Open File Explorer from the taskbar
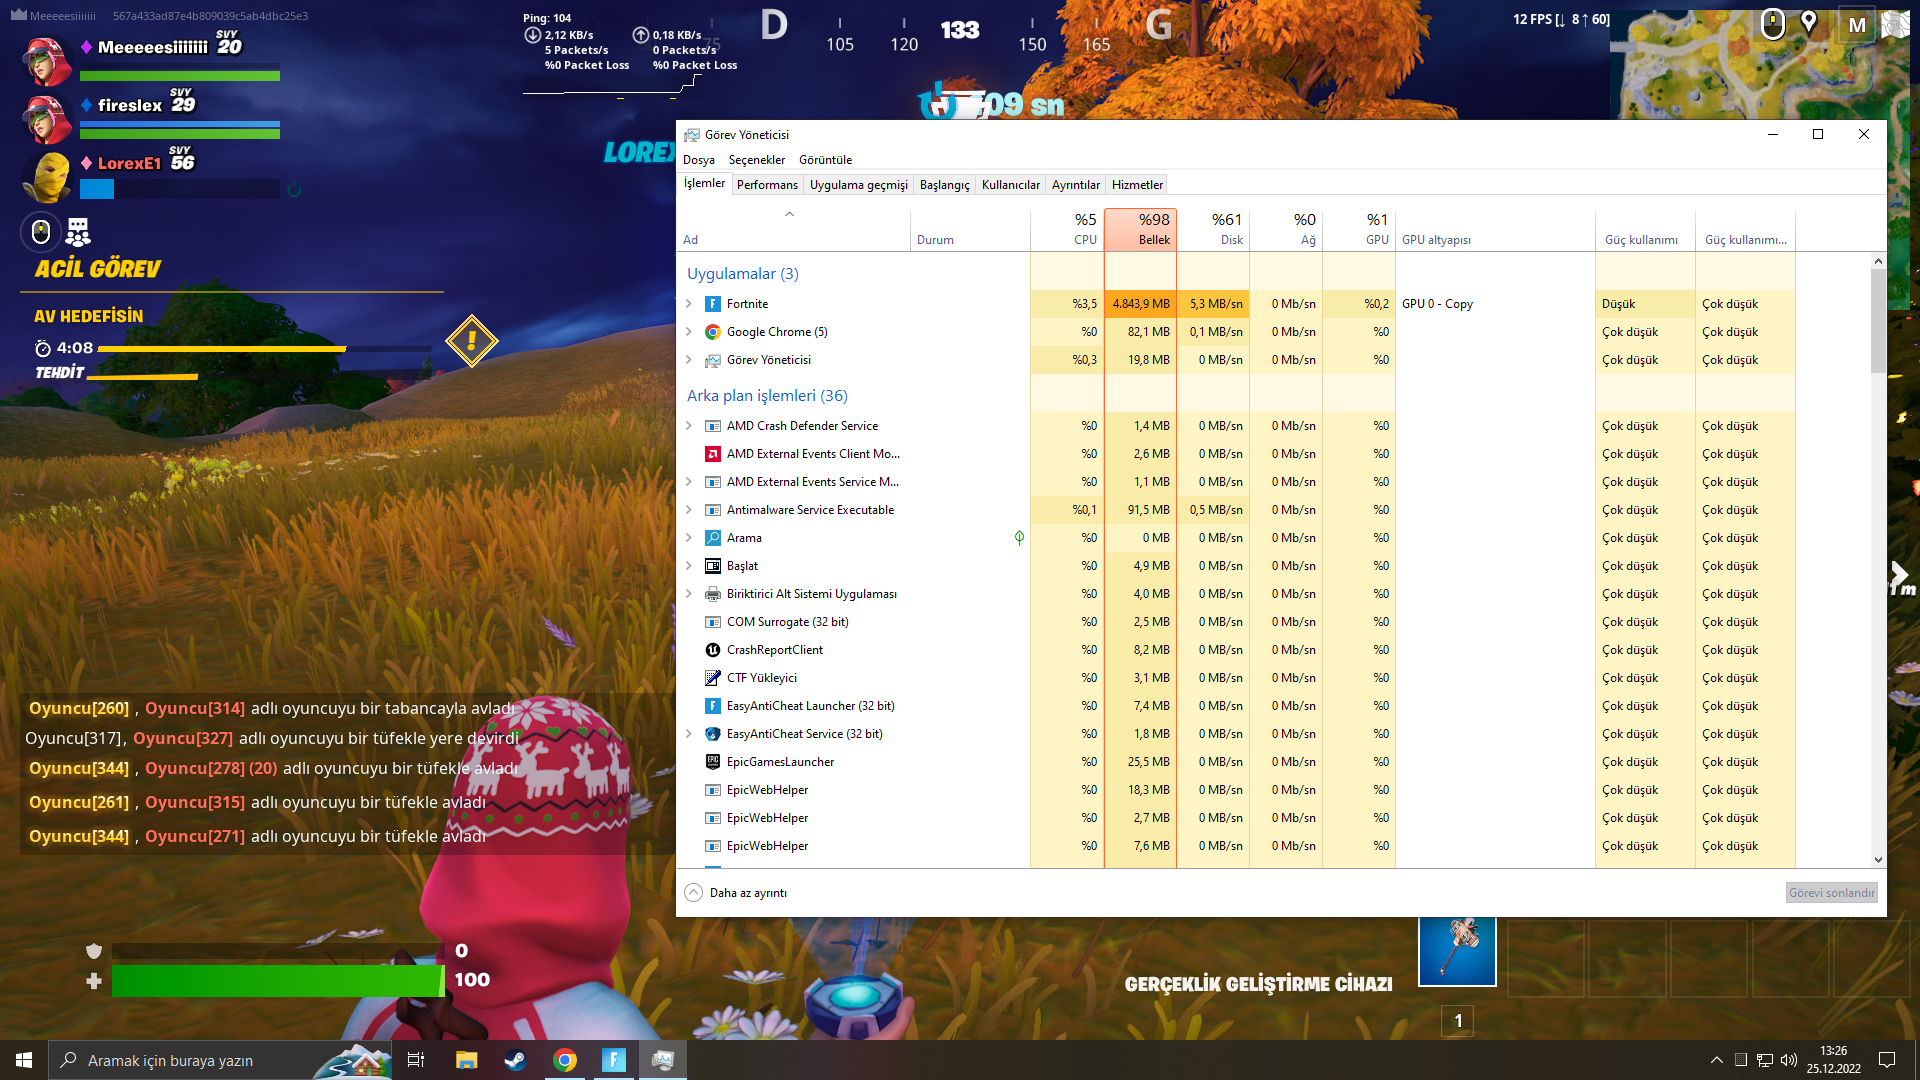 (466, 1060)
